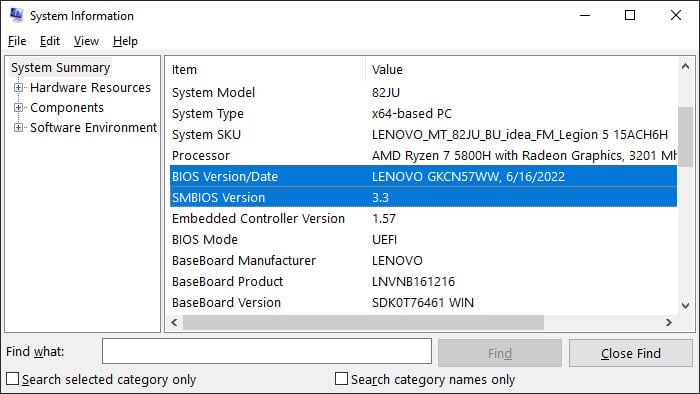Click the System Information app icon
Image resolution: width=700 pixels, height=394 pixels.
pyautogui.click(x=16, y=15)
